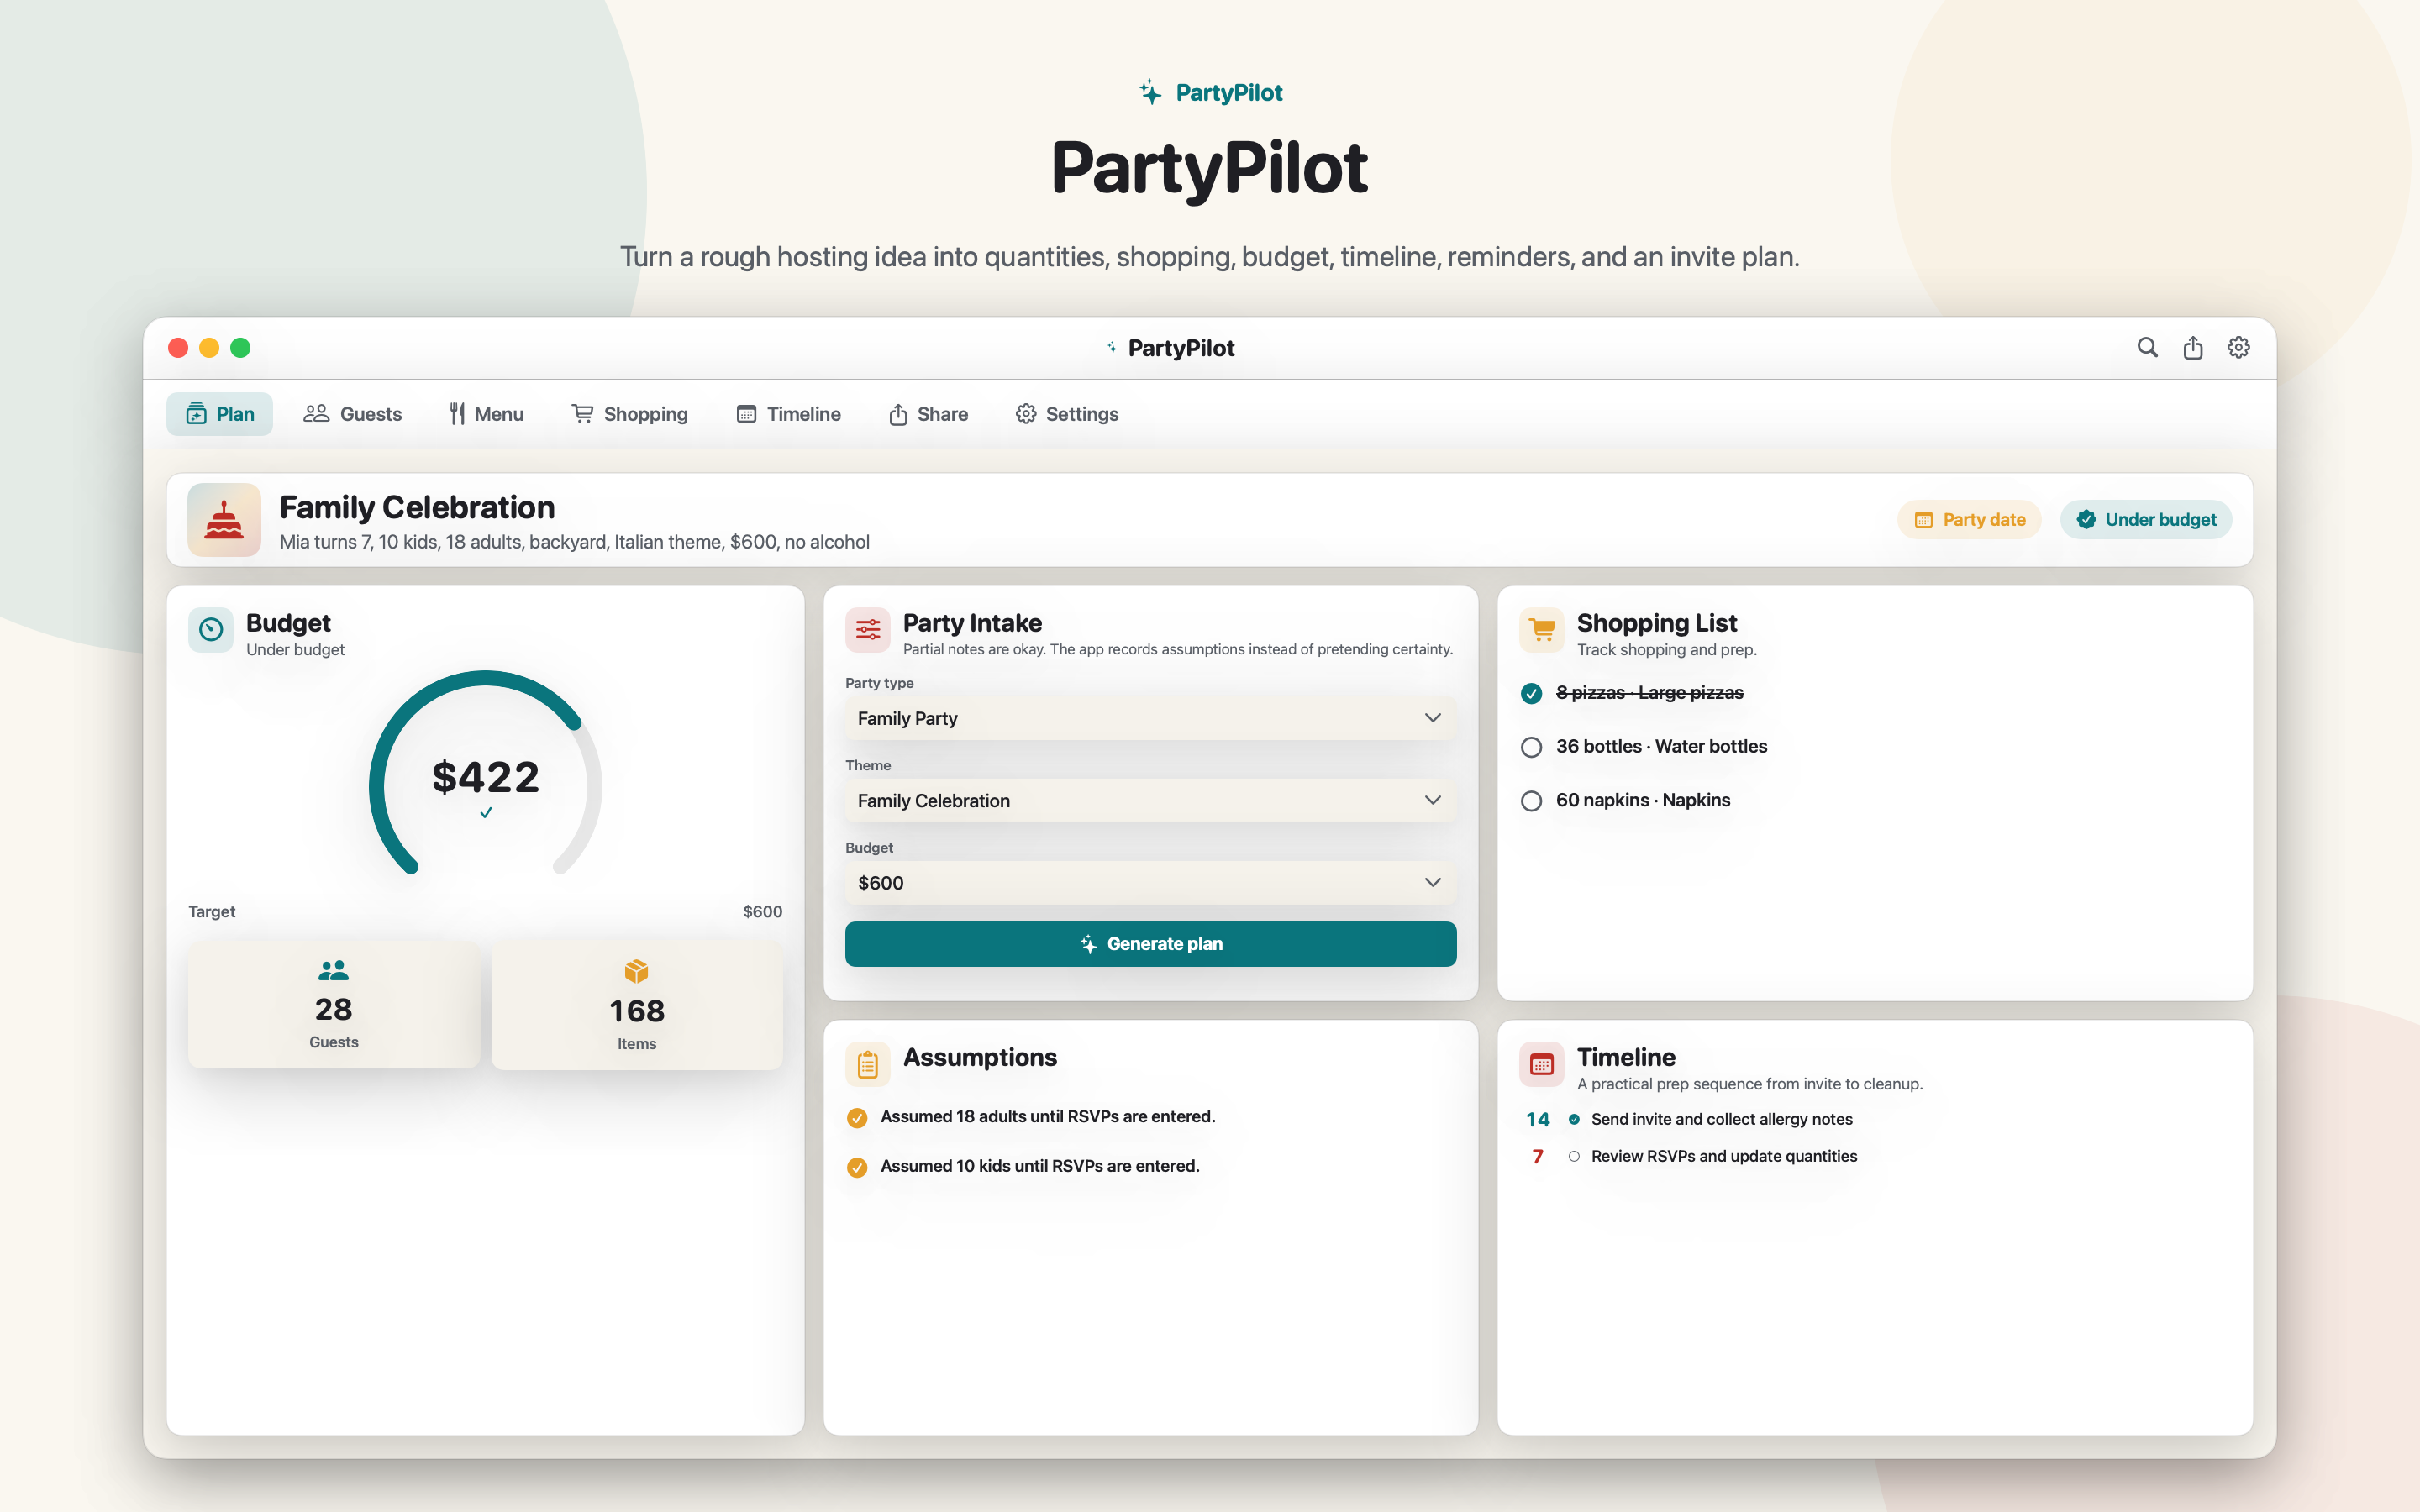Click the seal checkmark in Under budget badge
The height and width of the screenshot is (1512, 2420).
click(x=2086, y=519)
